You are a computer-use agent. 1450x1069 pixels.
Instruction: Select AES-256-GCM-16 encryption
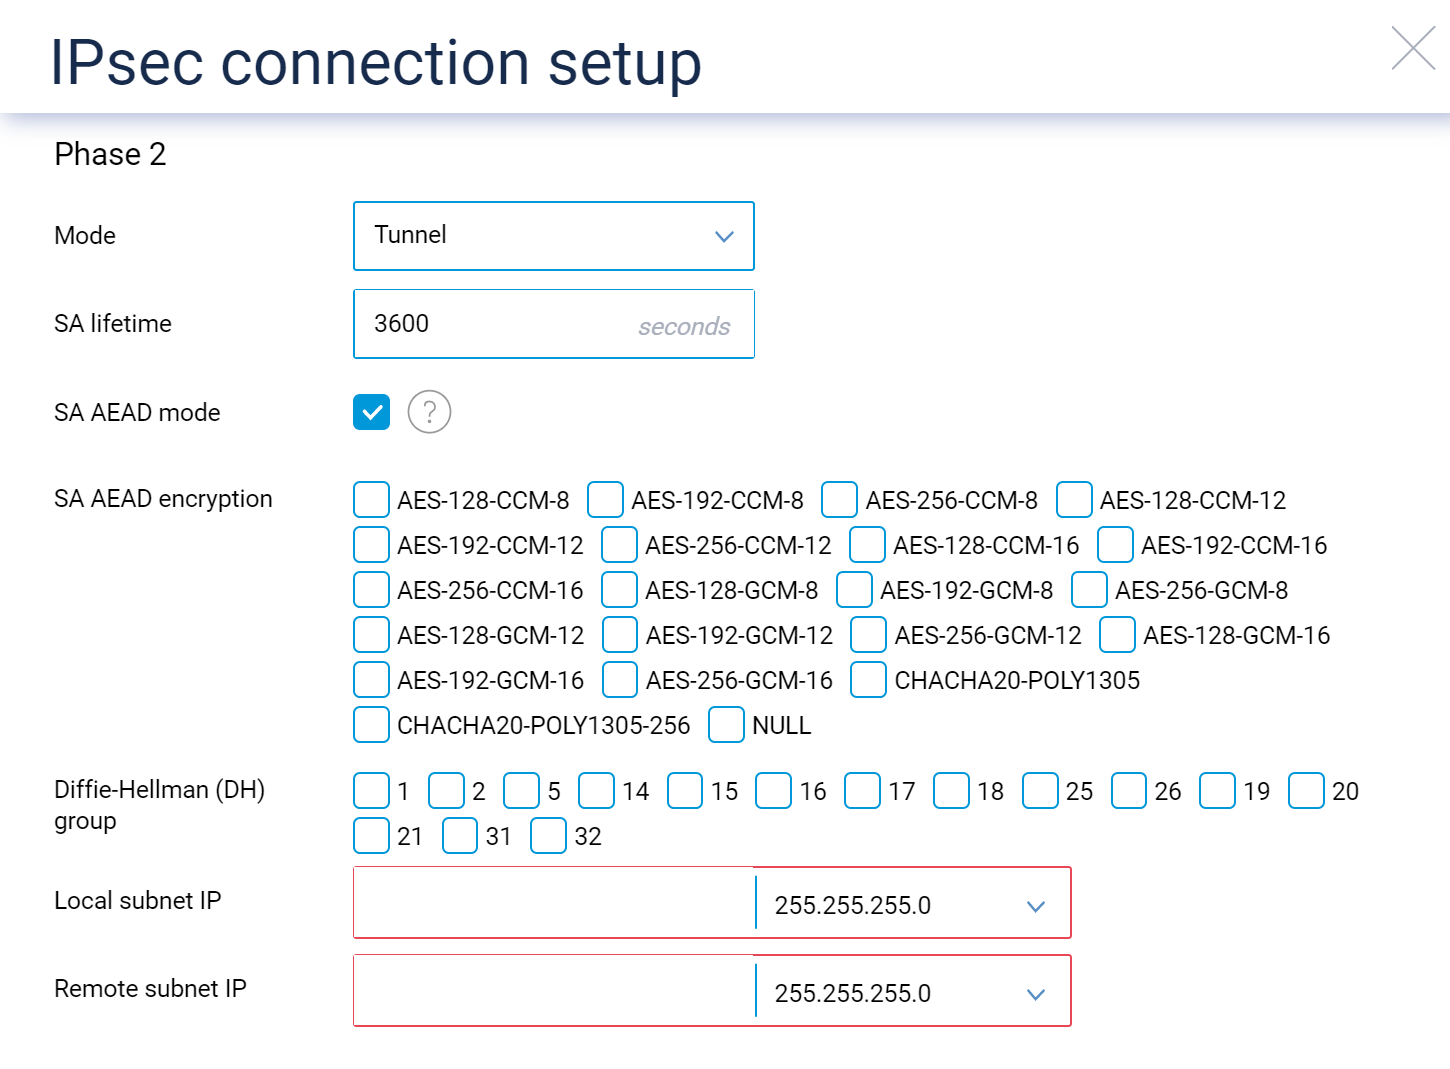click(x=620, y=679)
